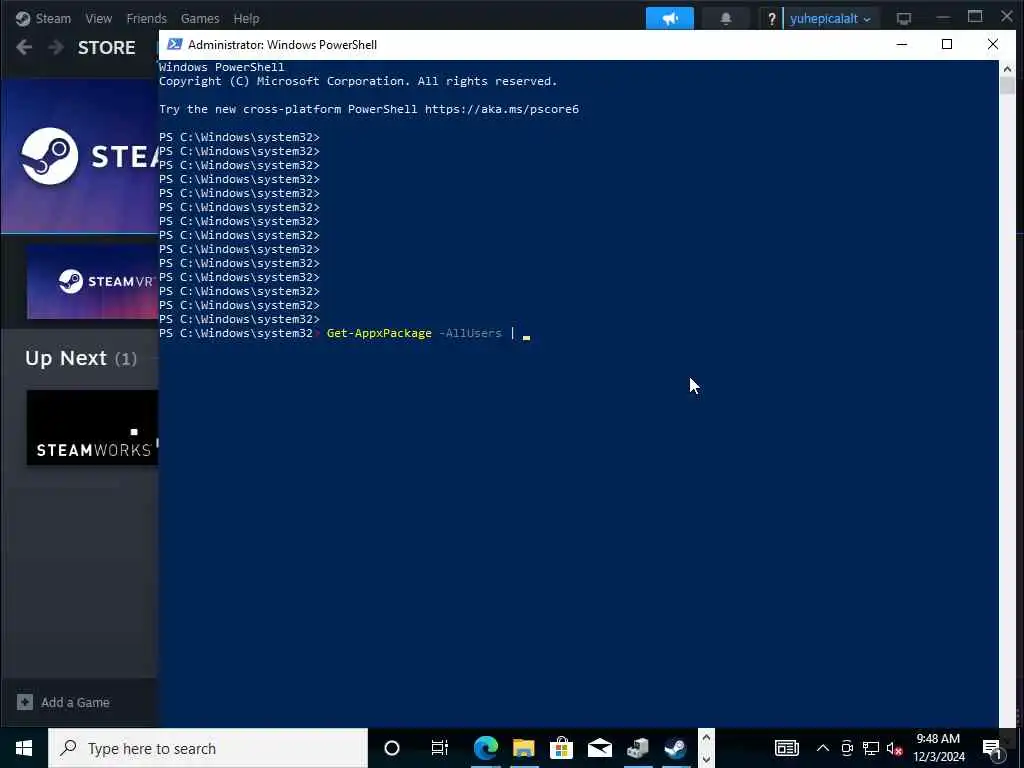The image size is (1024, 768).
Task: Click the -AllUsers parameter text
Action: pos(470,333)
